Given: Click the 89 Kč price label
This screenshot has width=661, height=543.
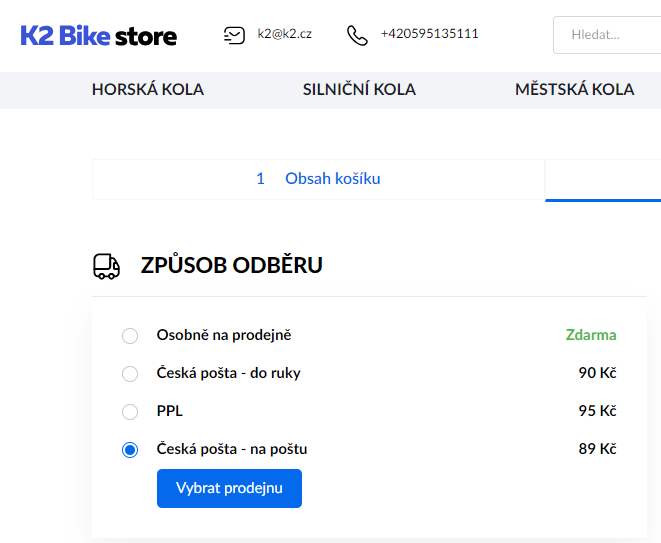Looking at the screenshot, I should click(x=597, y=450).
